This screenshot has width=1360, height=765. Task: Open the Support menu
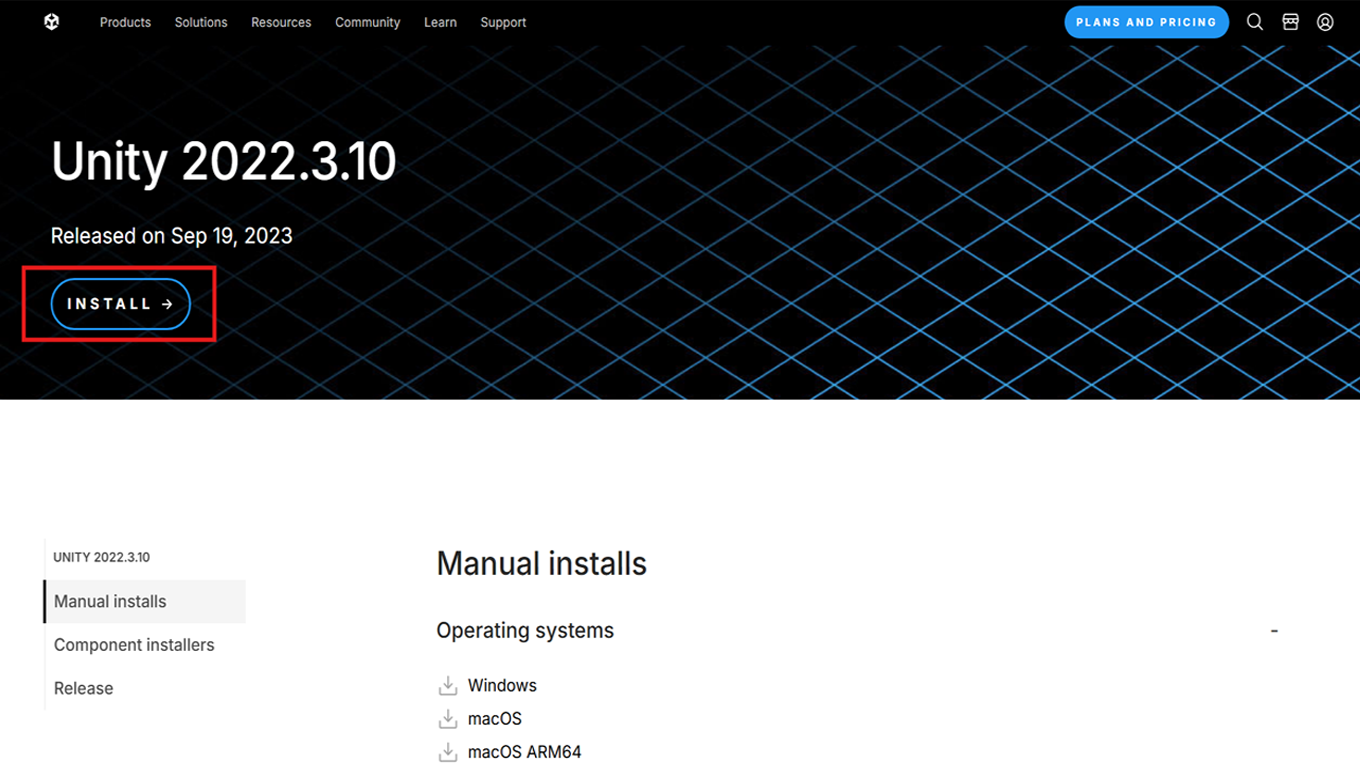tap(503, 22)
